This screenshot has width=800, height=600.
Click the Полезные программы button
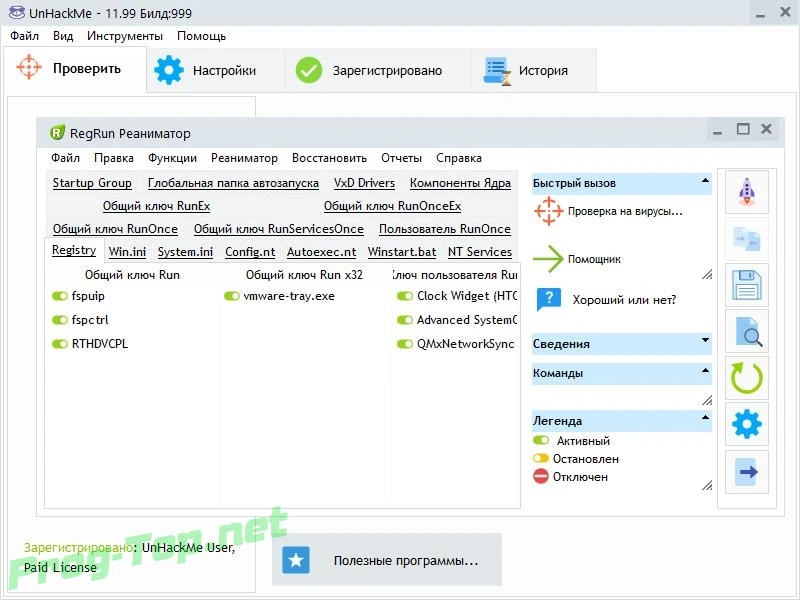[x=387, y=560]
